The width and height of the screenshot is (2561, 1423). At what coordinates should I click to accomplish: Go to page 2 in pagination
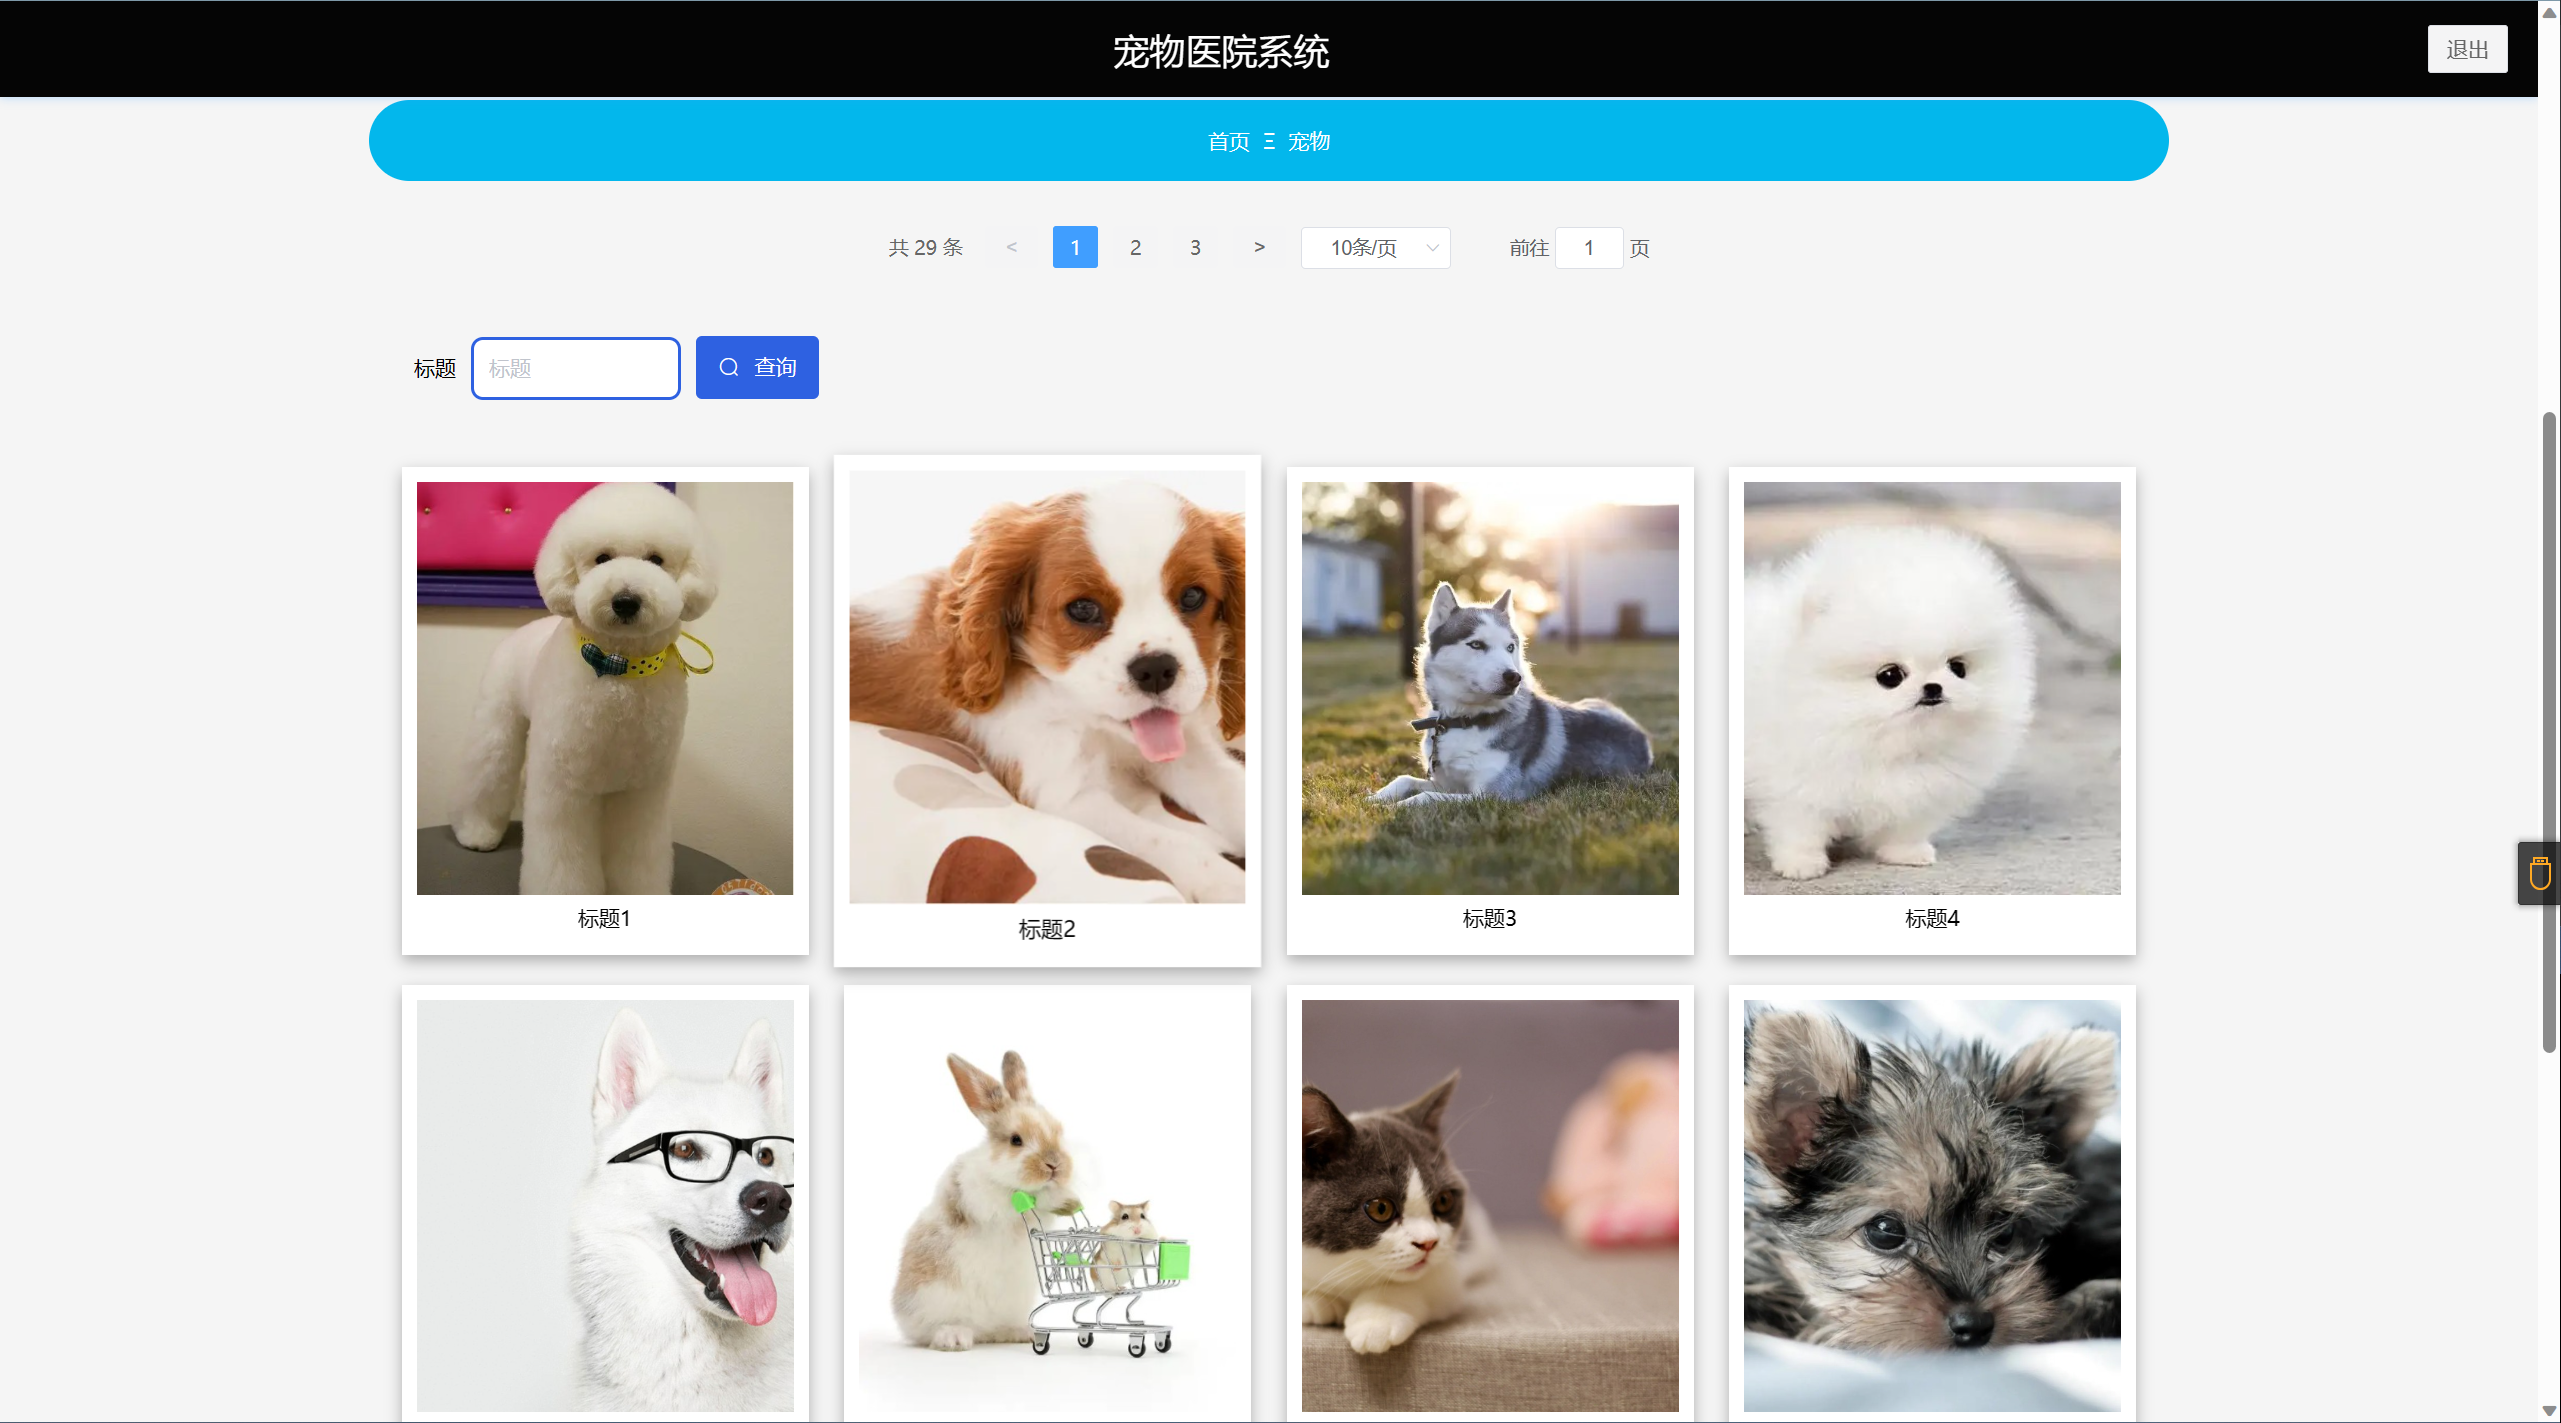pyautogui.click(x=1135, y=247)
